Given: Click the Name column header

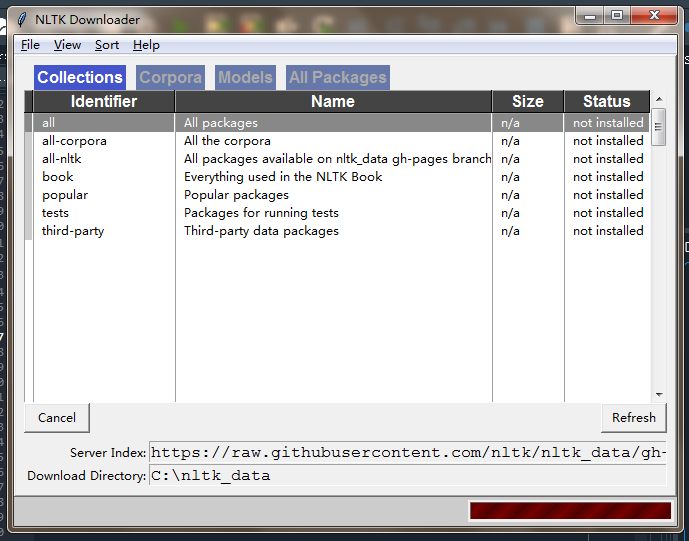Looking at the screenshot, I should click(x=333, y=102).
